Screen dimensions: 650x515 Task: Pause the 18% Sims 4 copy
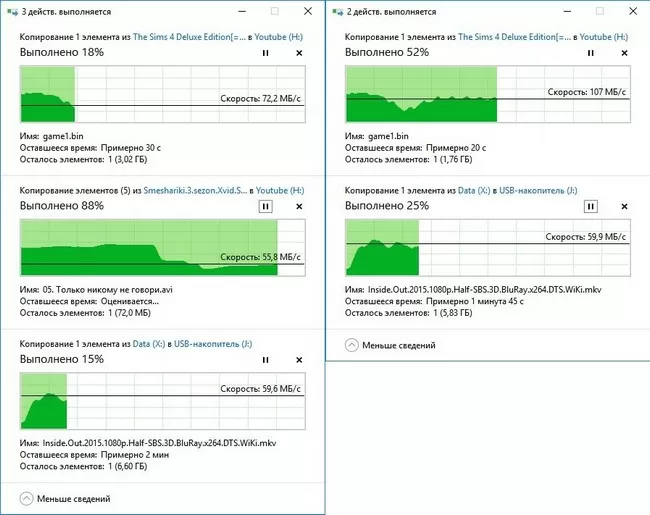(265, 53)
